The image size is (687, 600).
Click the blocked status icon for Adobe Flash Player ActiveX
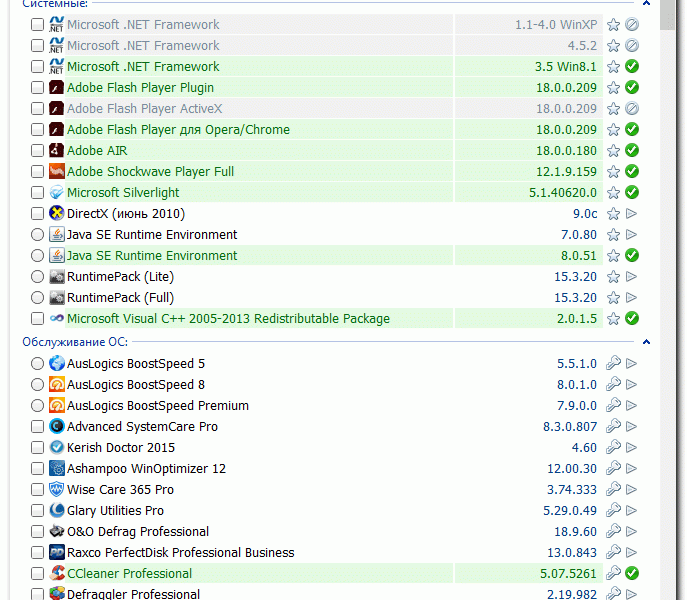pos(632,108)
